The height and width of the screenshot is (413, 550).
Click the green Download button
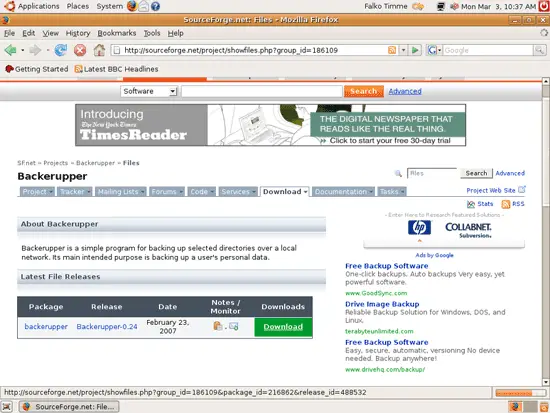click(x=283, y=327)
